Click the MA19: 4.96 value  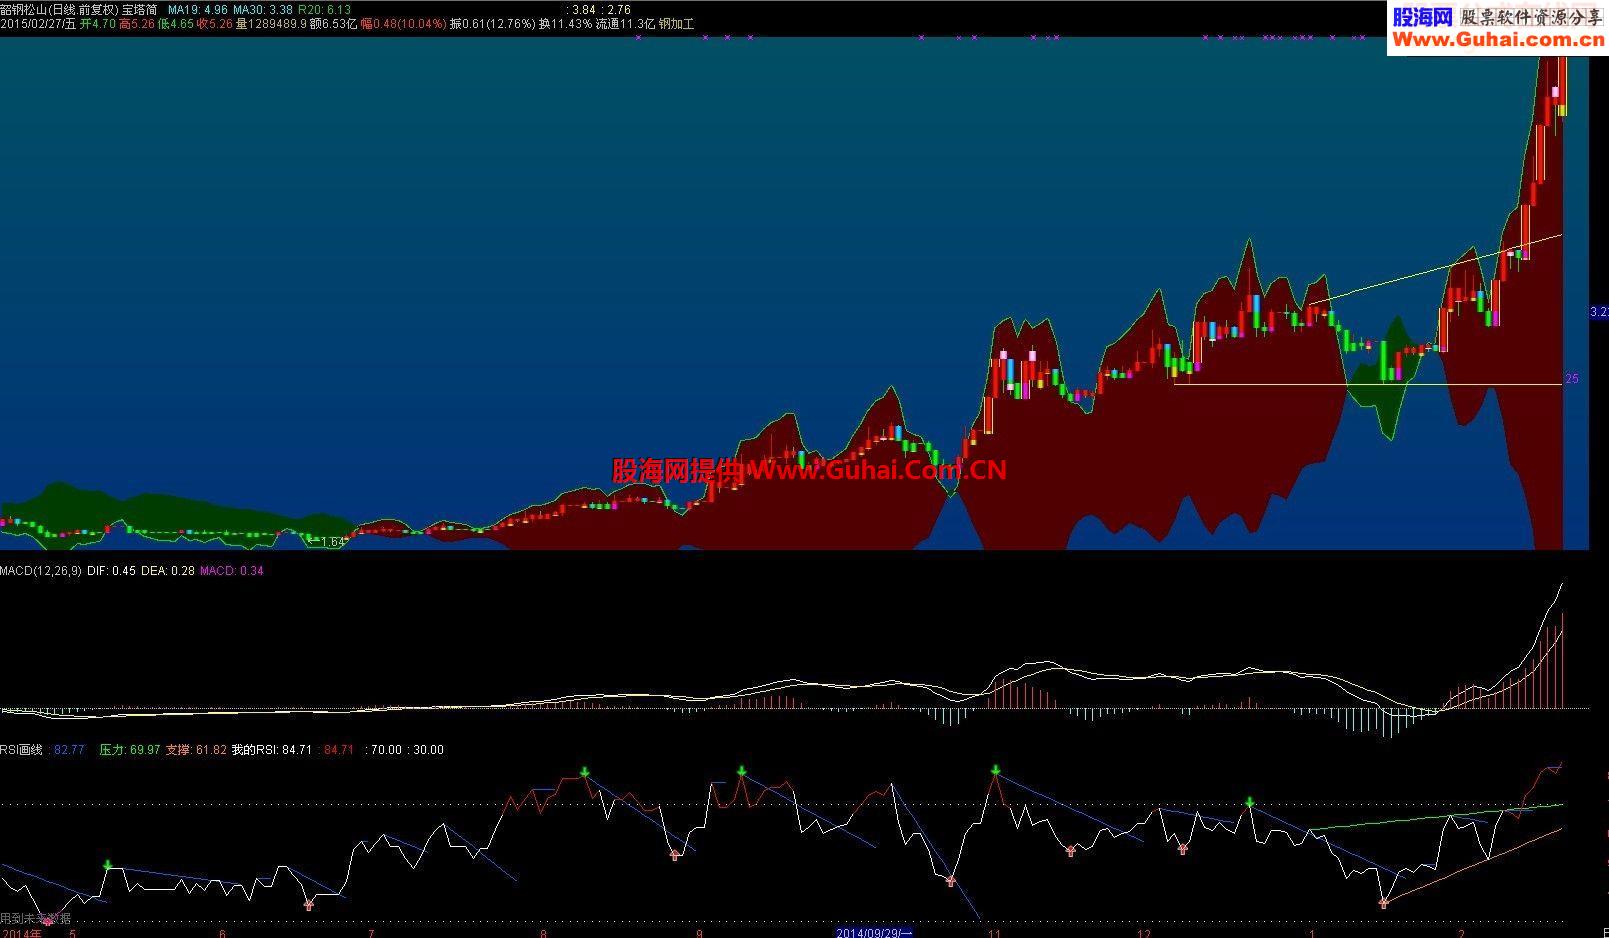[x=197, y=9]
